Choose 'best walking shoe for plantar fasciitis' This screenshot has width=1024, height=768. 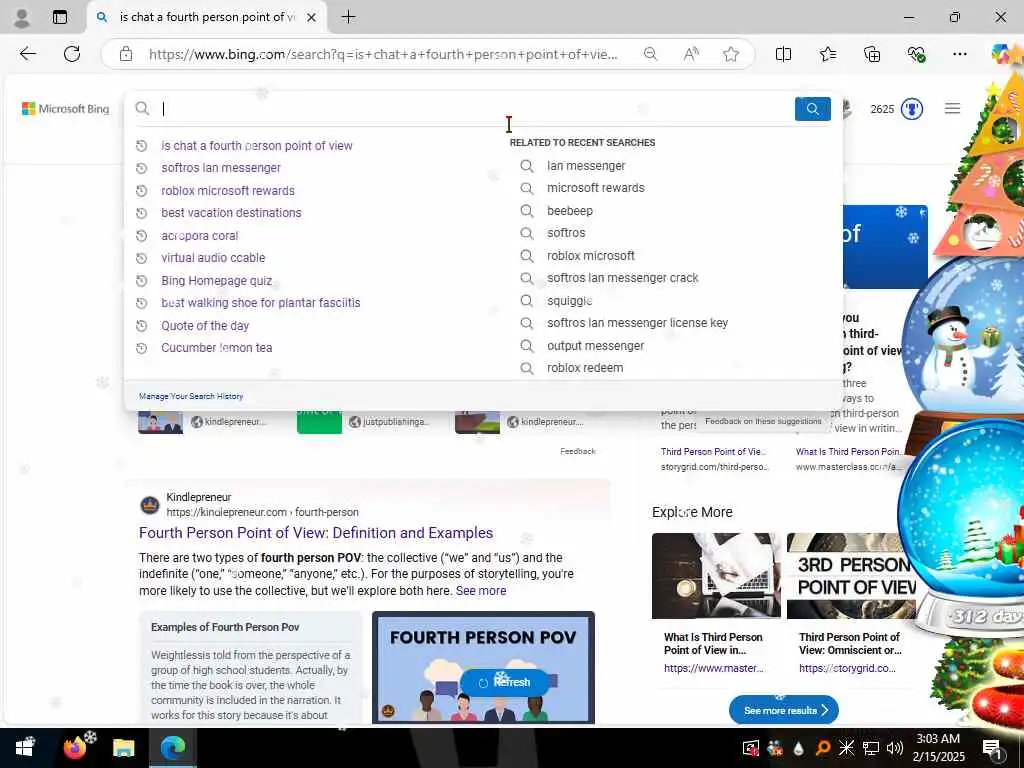pos(261,303)
